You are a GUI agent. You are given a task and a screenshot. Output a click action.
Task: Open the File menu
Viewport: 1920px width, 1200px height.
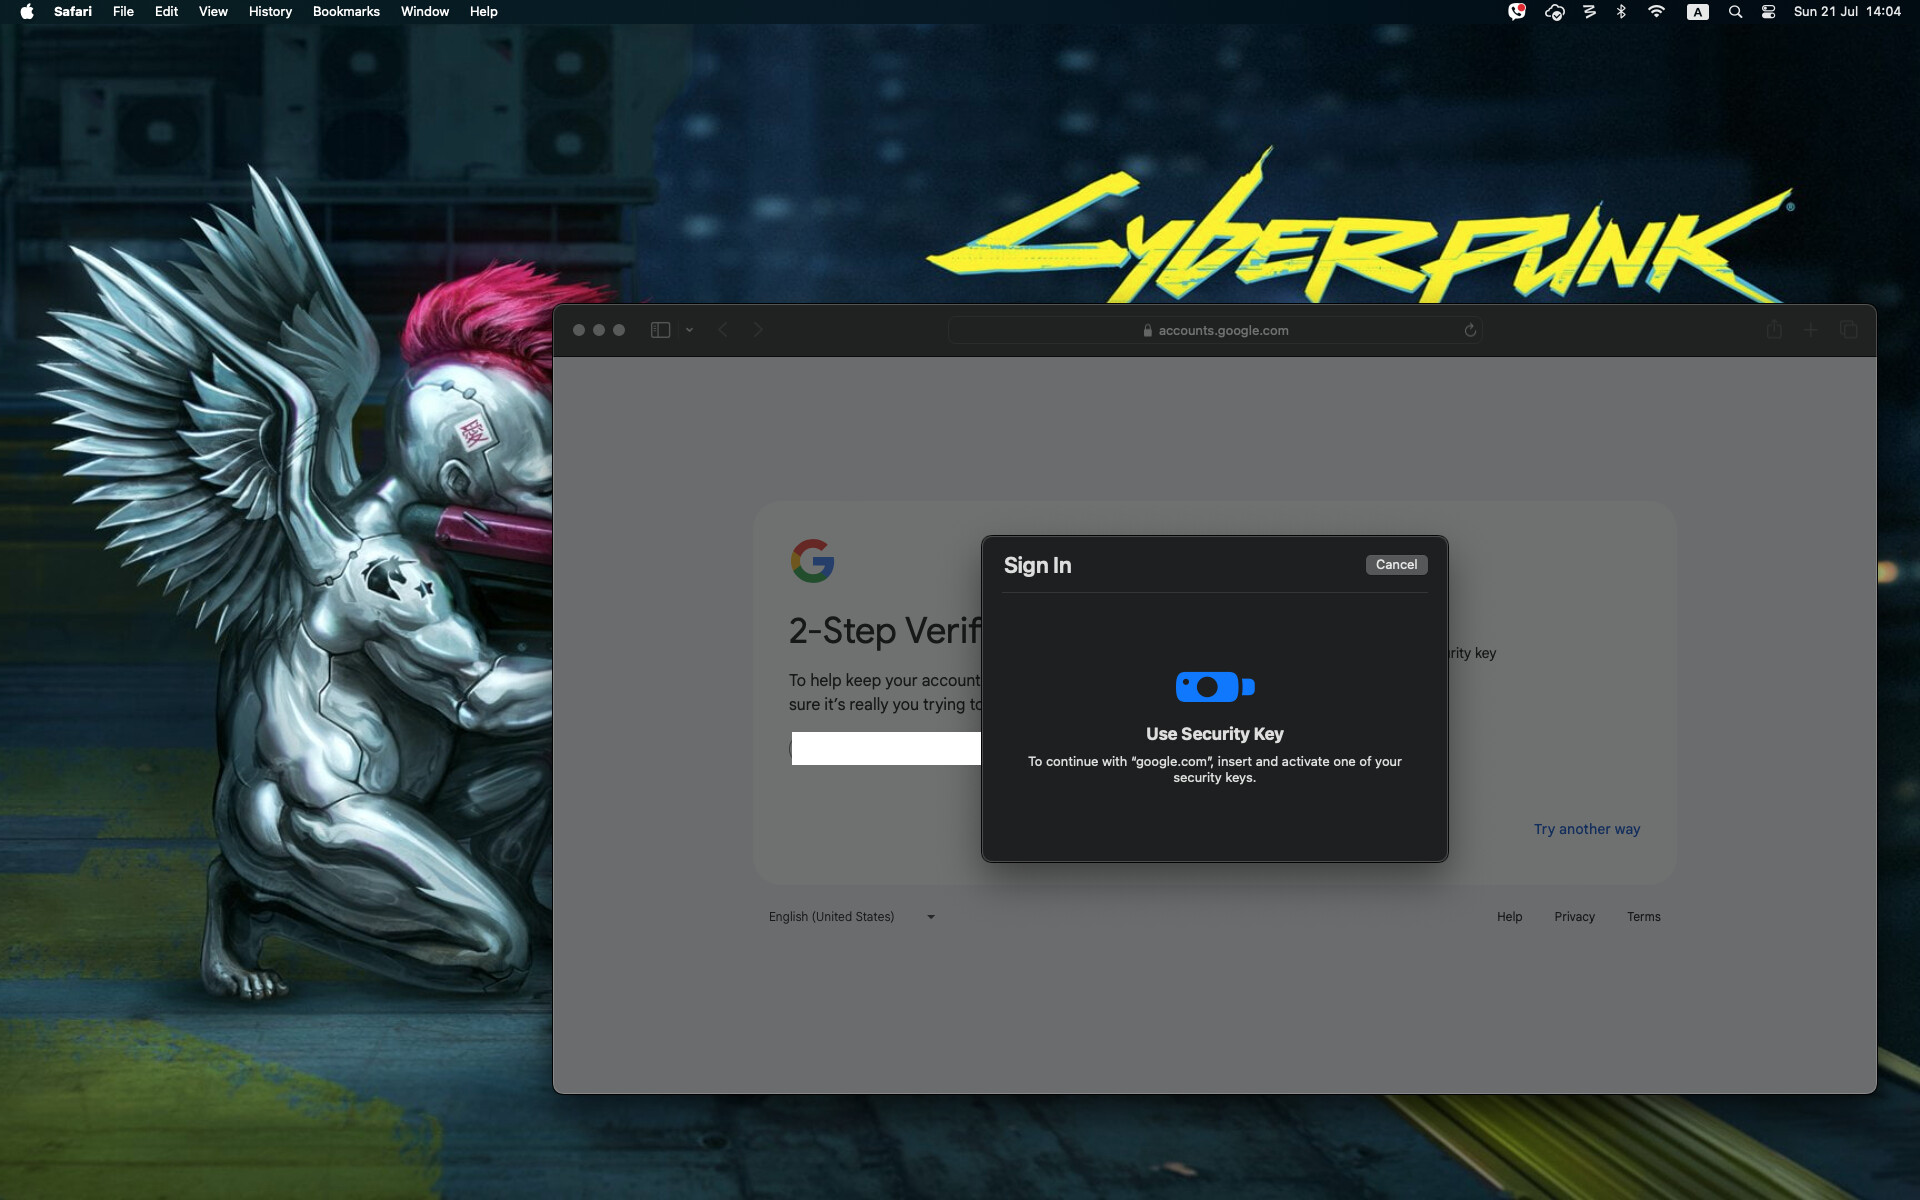coord(123,12)
